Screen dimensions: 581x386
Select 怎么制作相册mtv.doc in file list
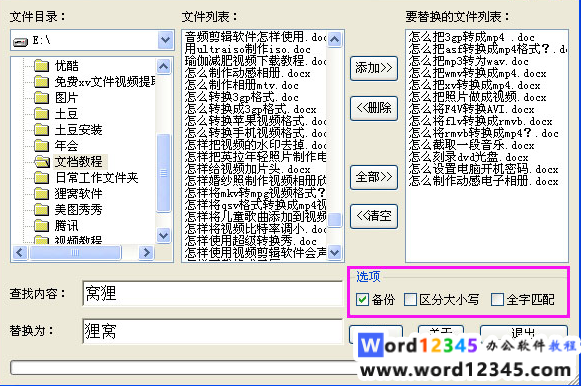point(241,85)
